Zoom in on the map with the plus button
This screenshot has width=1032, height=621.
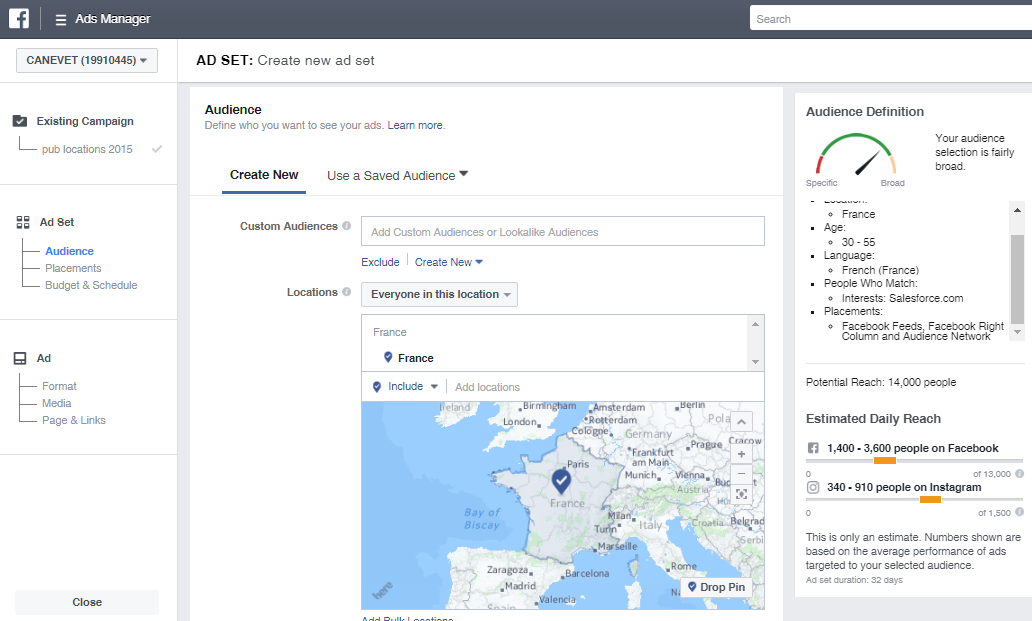coord(741,454)
